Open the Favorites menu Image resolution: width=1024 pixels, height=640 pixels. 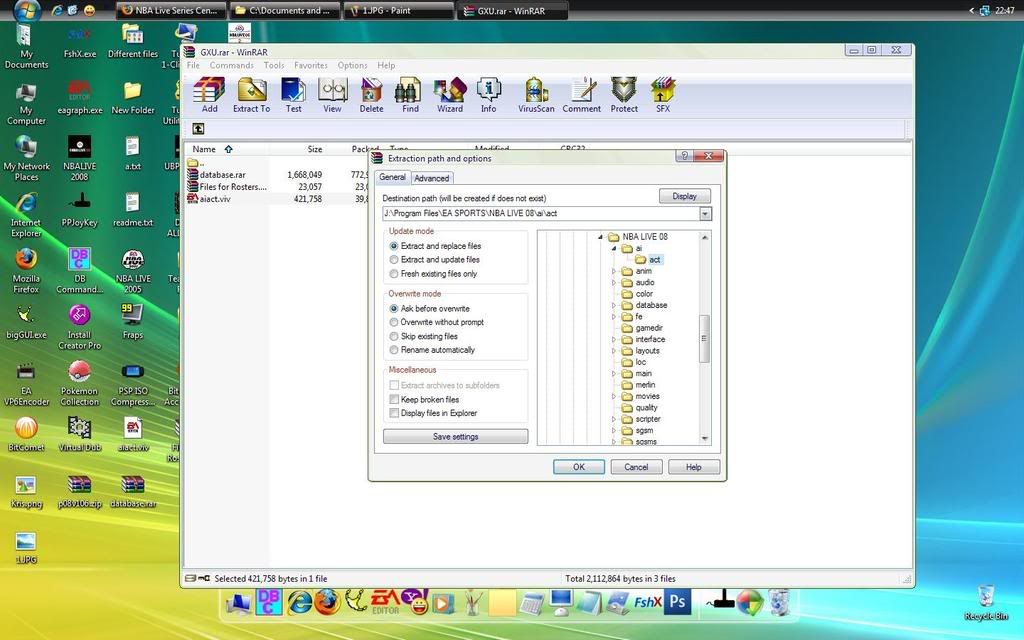pyautogui.click(x=311, y=65)
